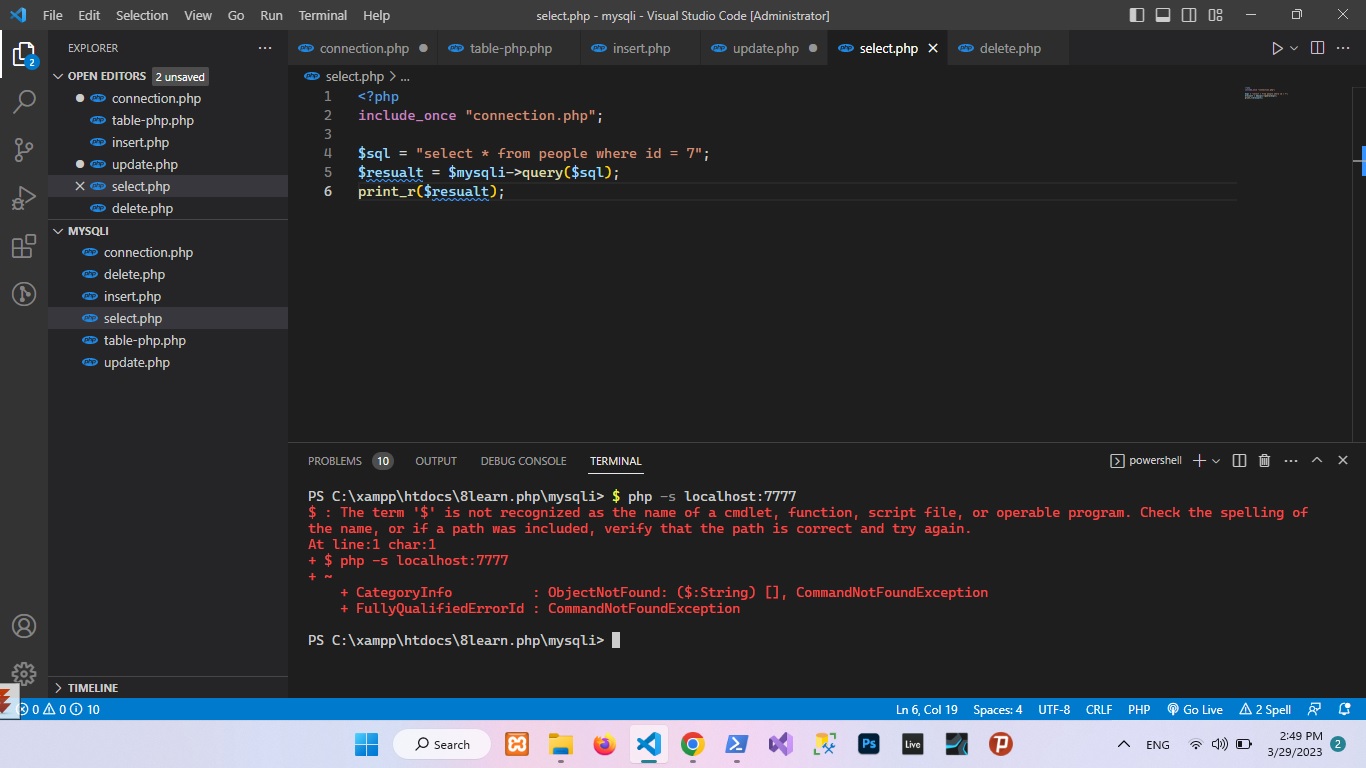The height and width of the screenshot is (768, 1366).
Task: Open the Selection menu
Action: (x=142, y=15)
